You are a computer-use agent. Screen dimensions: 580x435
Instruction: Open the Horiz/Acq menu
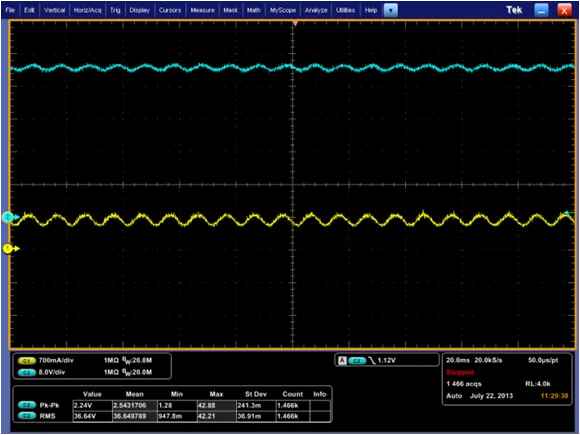87,10
